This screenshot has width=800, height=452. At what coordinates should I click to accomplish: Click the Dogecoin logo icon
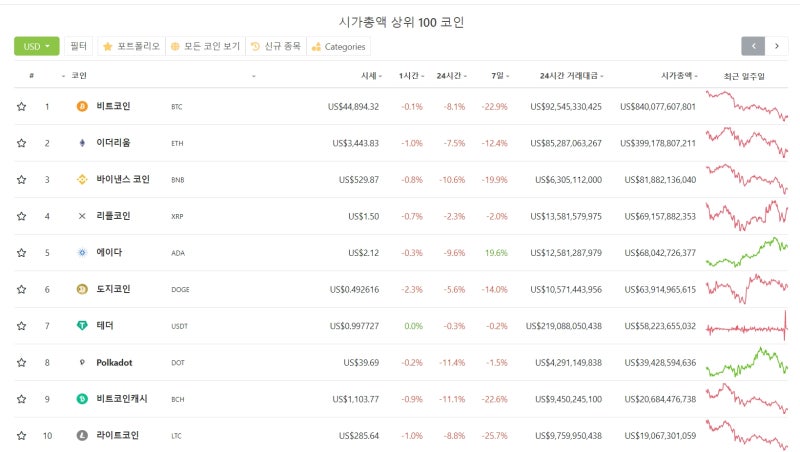[x=82, y=289]
